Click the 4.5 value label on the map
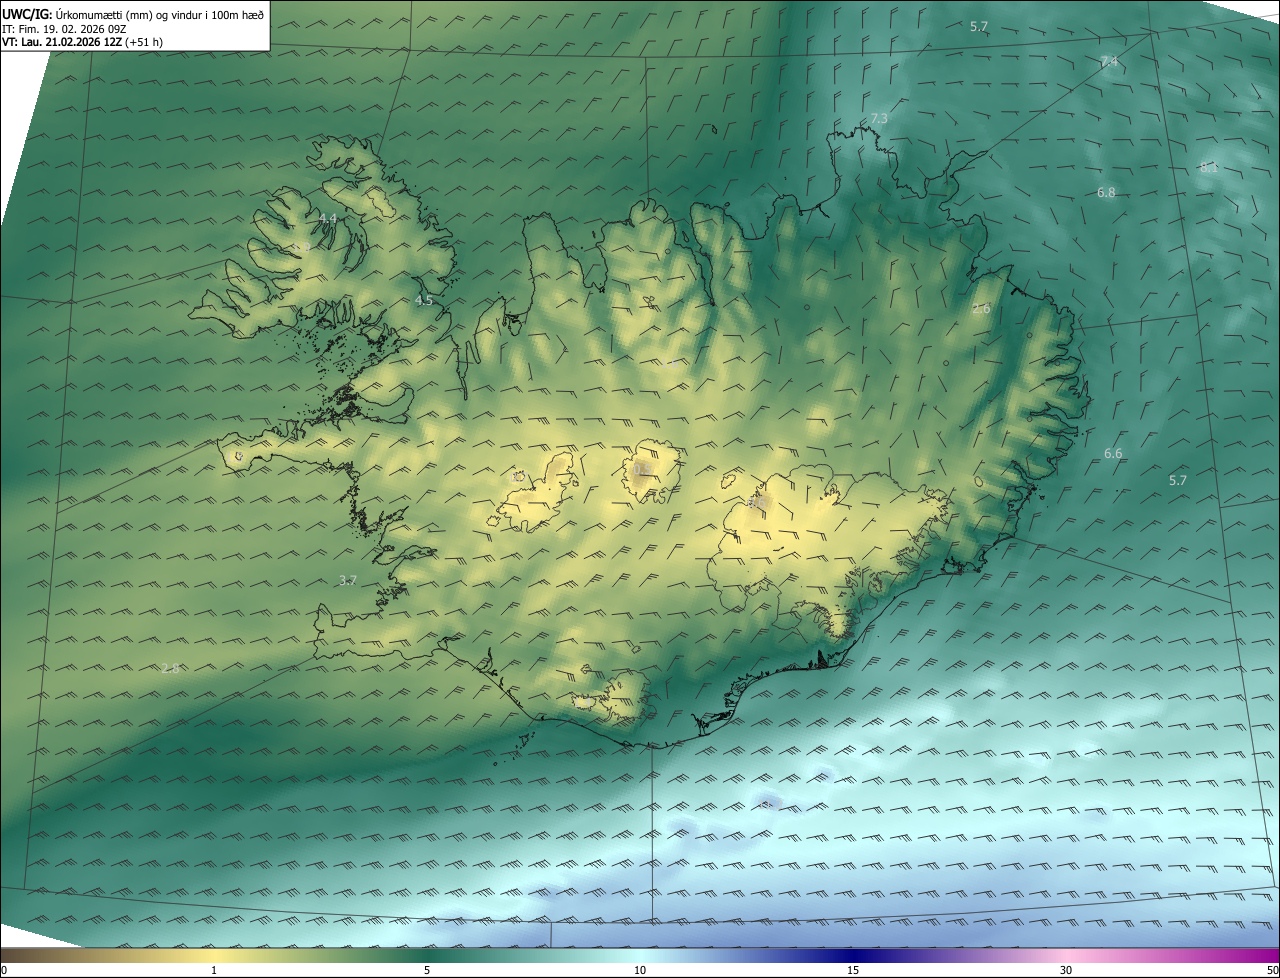Screen dimensions: 1280x978 (x=424, y=300)
